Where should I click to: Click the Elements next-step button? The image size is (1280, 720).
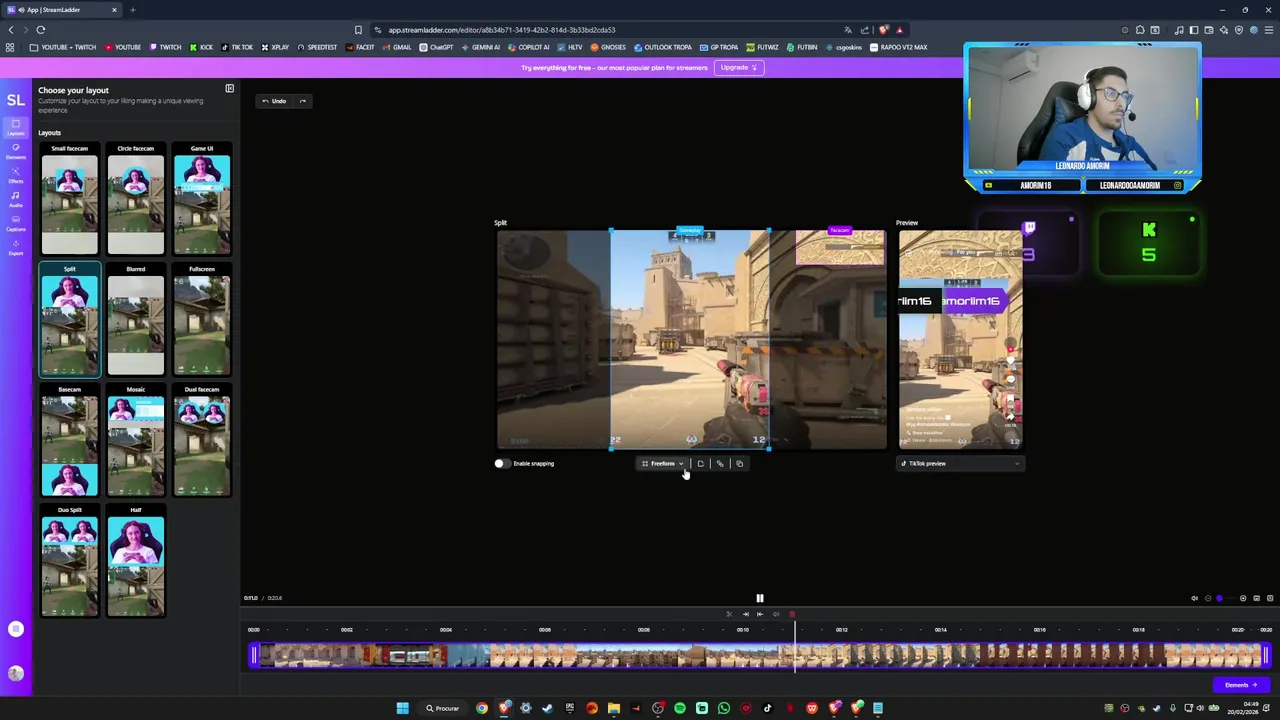[x=1241, y=685]
